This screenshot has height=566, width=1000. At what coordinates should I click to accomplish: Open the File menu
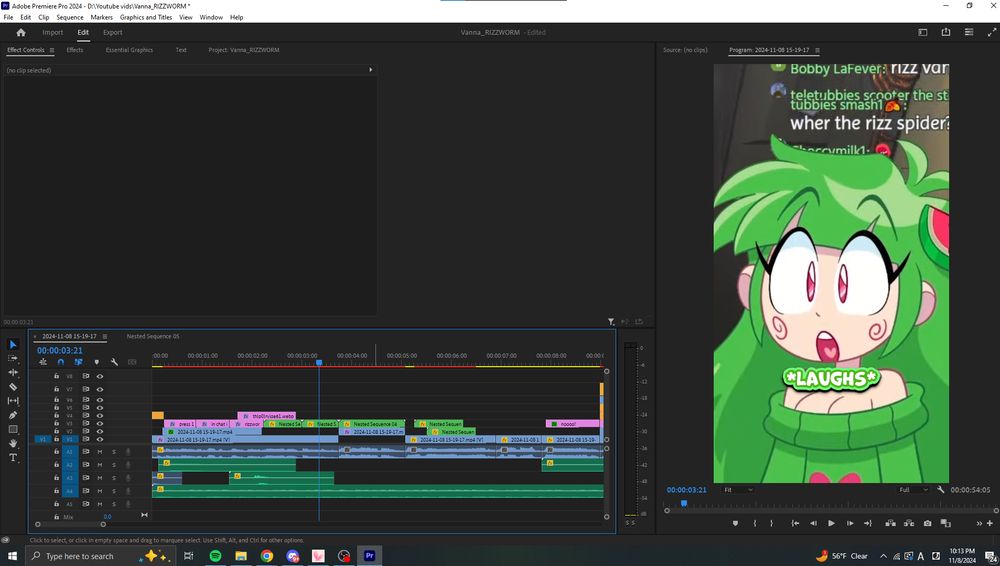coord(8,17)
